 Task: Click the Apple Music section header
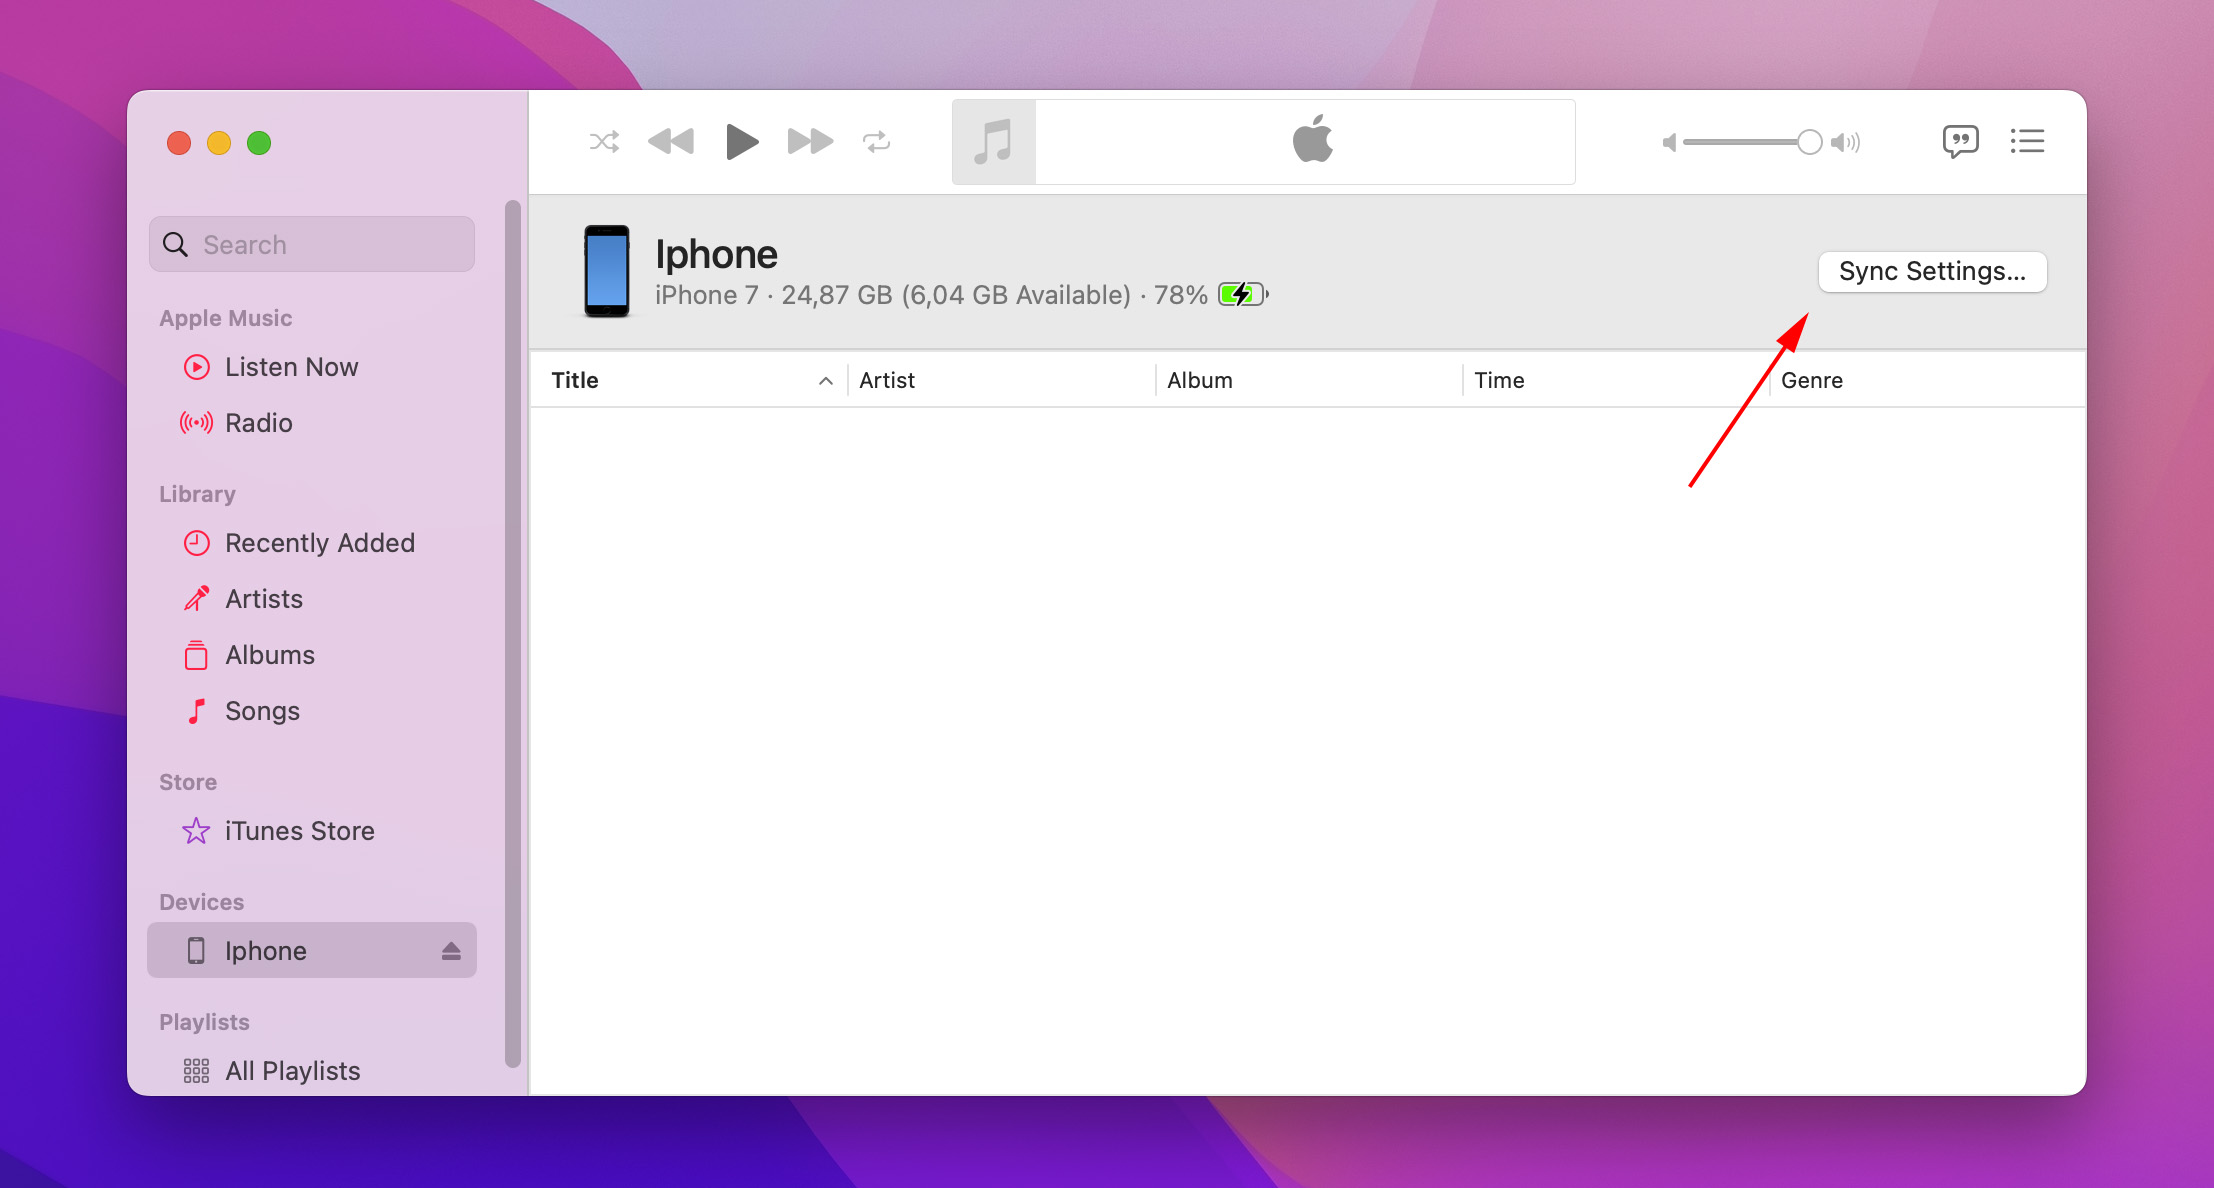226,318
